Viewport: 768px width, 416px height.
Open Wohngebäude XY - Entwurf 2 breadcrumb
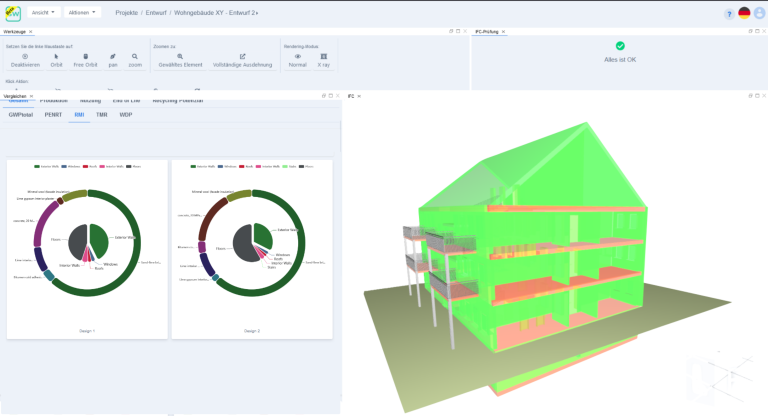(x=215, y=13)
